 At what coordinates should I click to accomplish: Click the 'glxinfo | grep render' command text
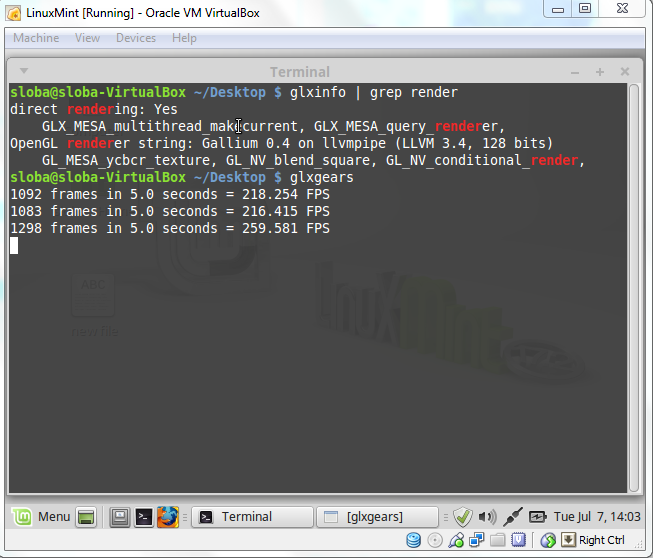coord(374,92)
